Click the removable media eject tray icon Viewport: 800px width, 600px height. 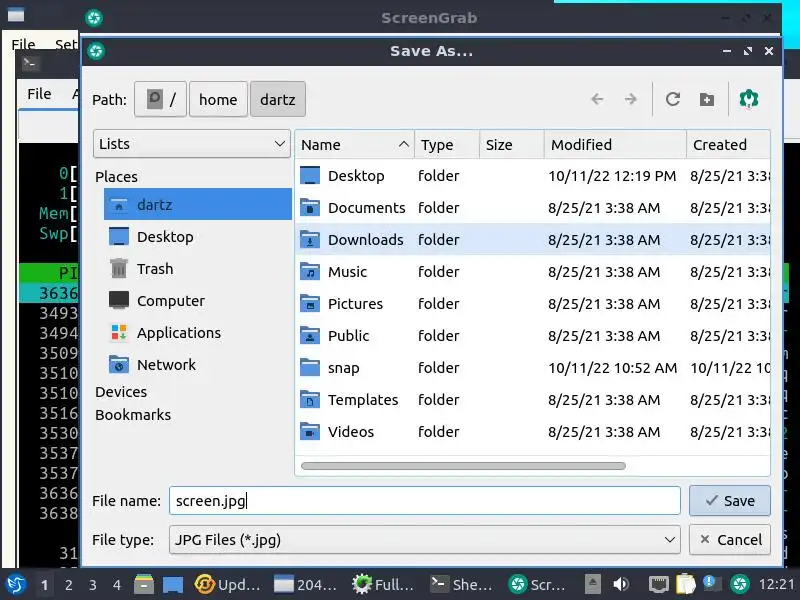pyautogui.click(x=592, y=585)
